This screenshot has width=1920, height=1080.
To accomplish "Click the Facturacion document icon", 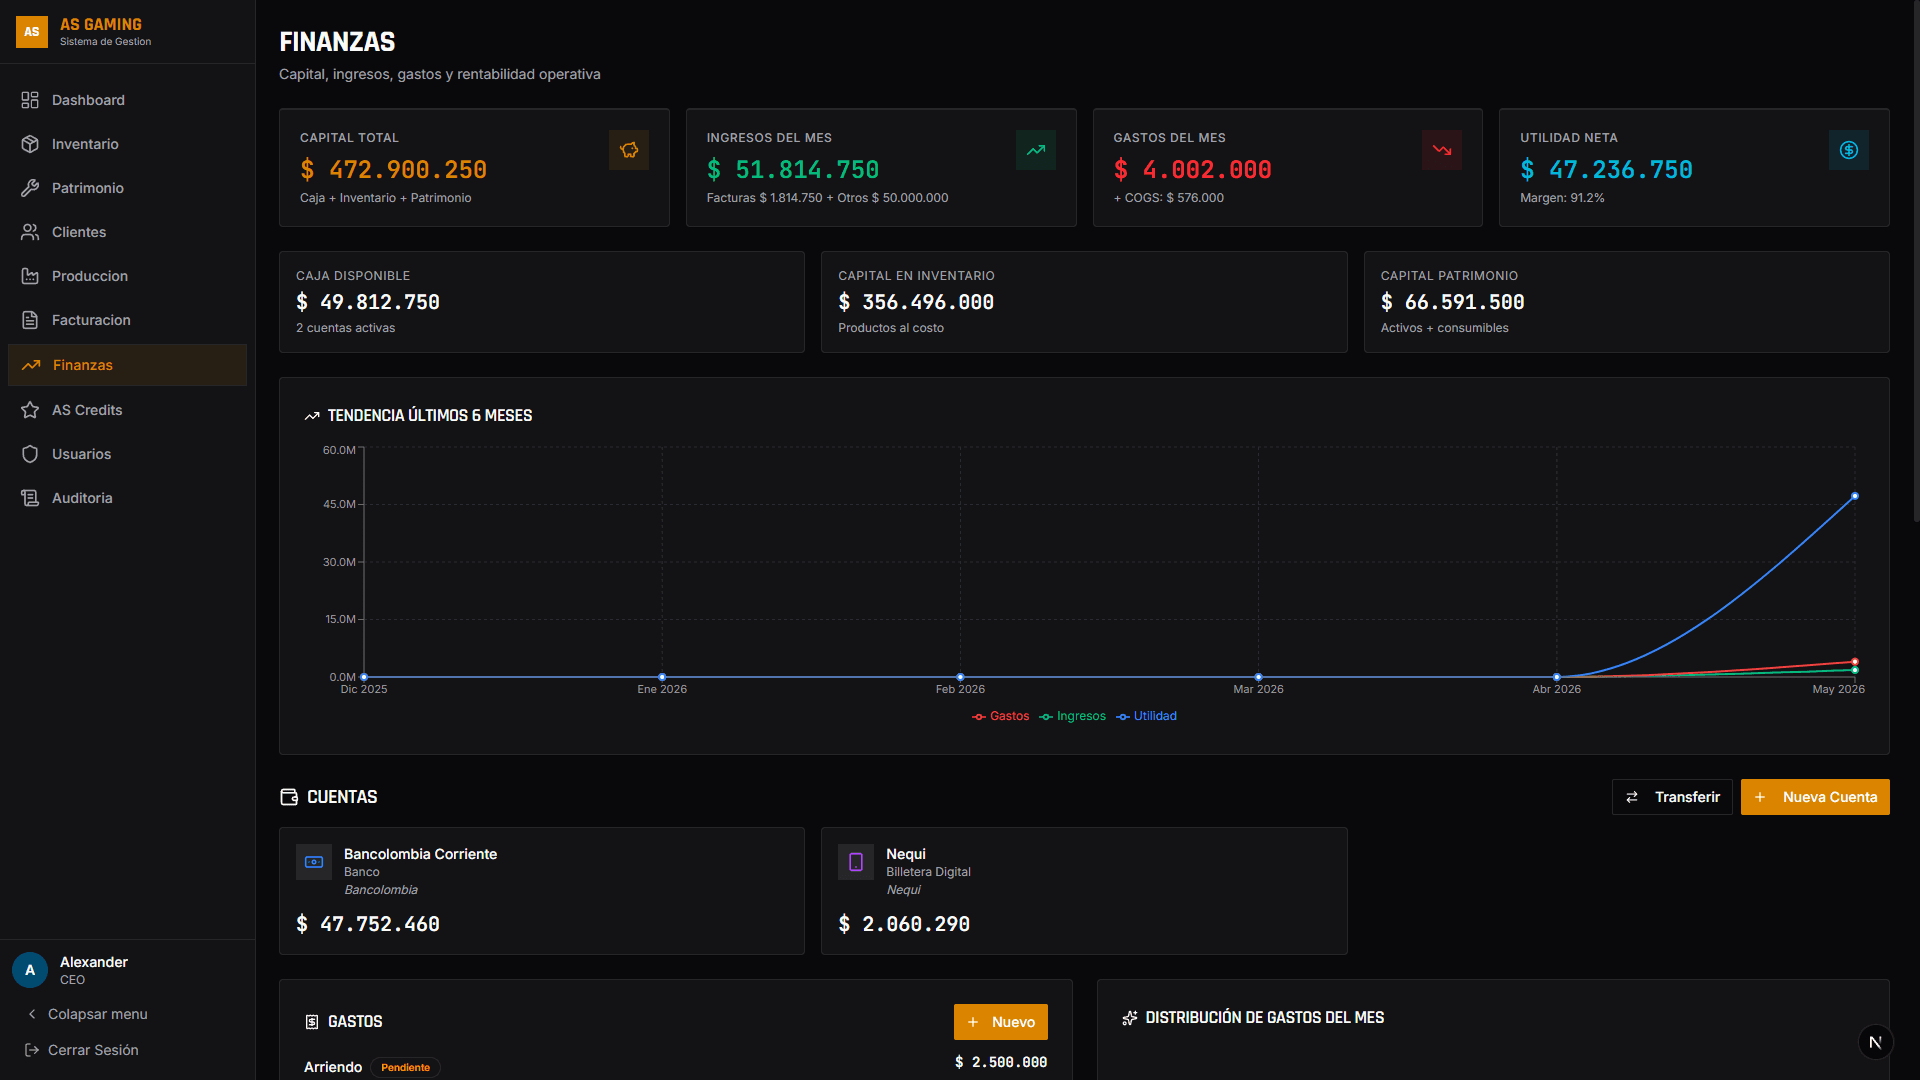I will [x=30, y=320].
